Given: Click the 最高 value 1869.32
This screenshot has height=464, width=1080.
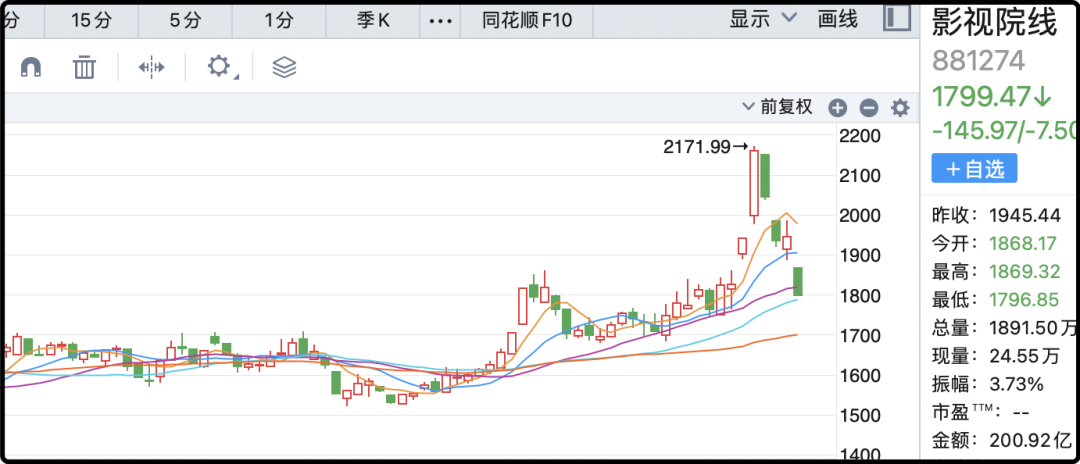Looking at the screenshot, I should coord(1024,272).
